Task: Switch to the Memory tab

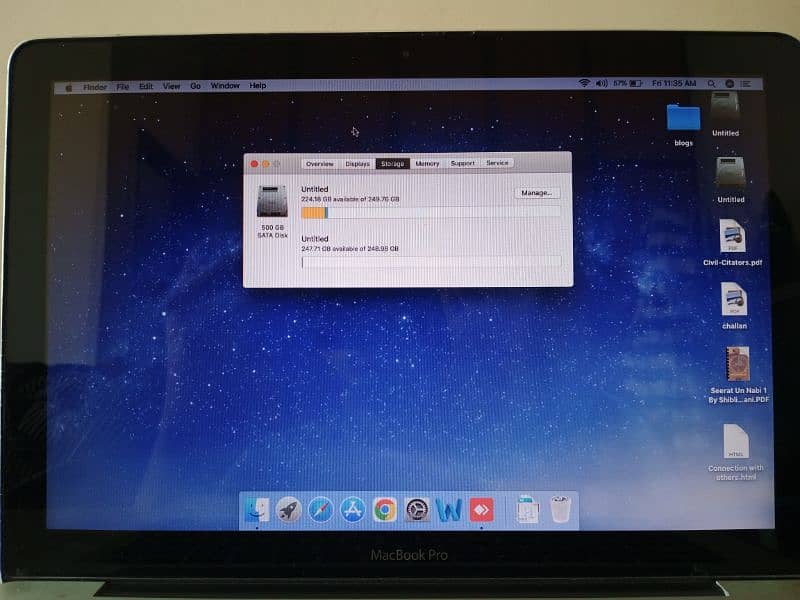Action: (427, 163)
